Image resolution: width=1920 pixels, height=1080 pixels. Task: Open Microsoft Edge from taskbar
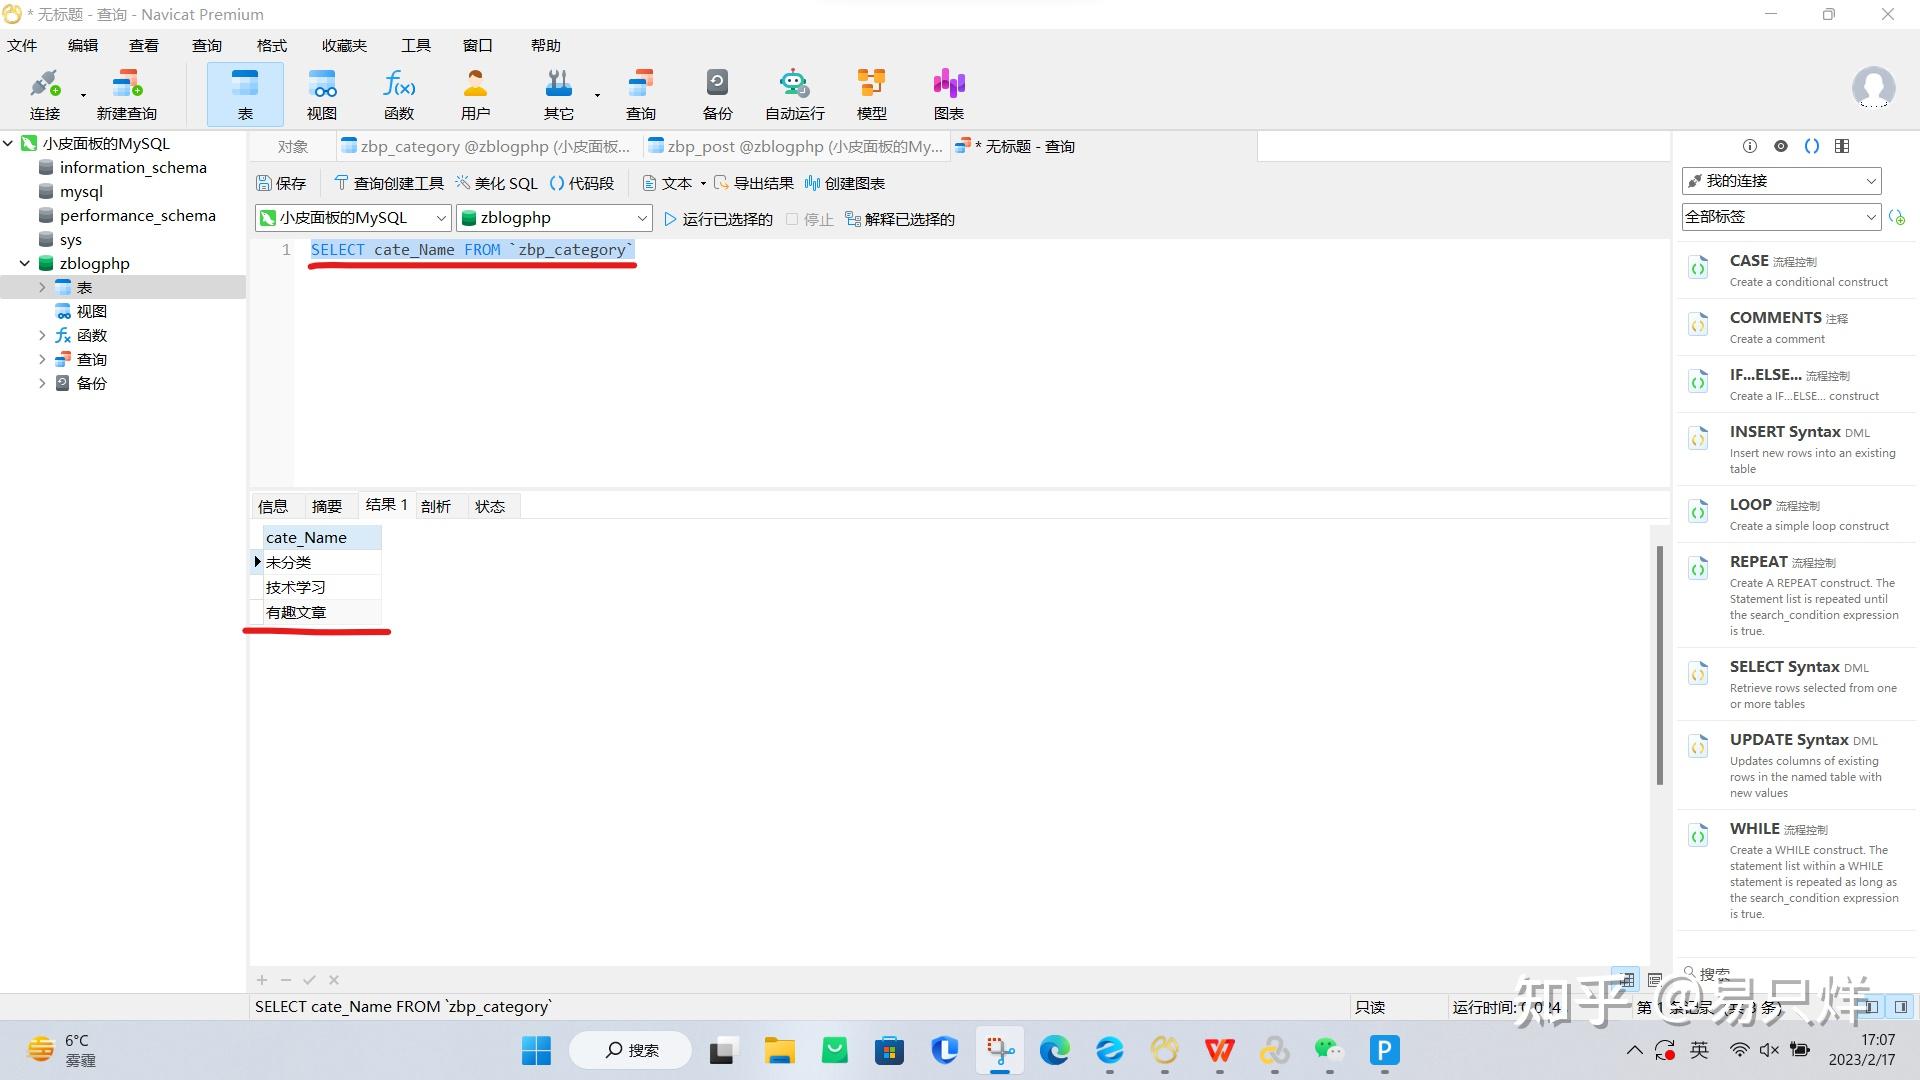pos(1054,1050)
